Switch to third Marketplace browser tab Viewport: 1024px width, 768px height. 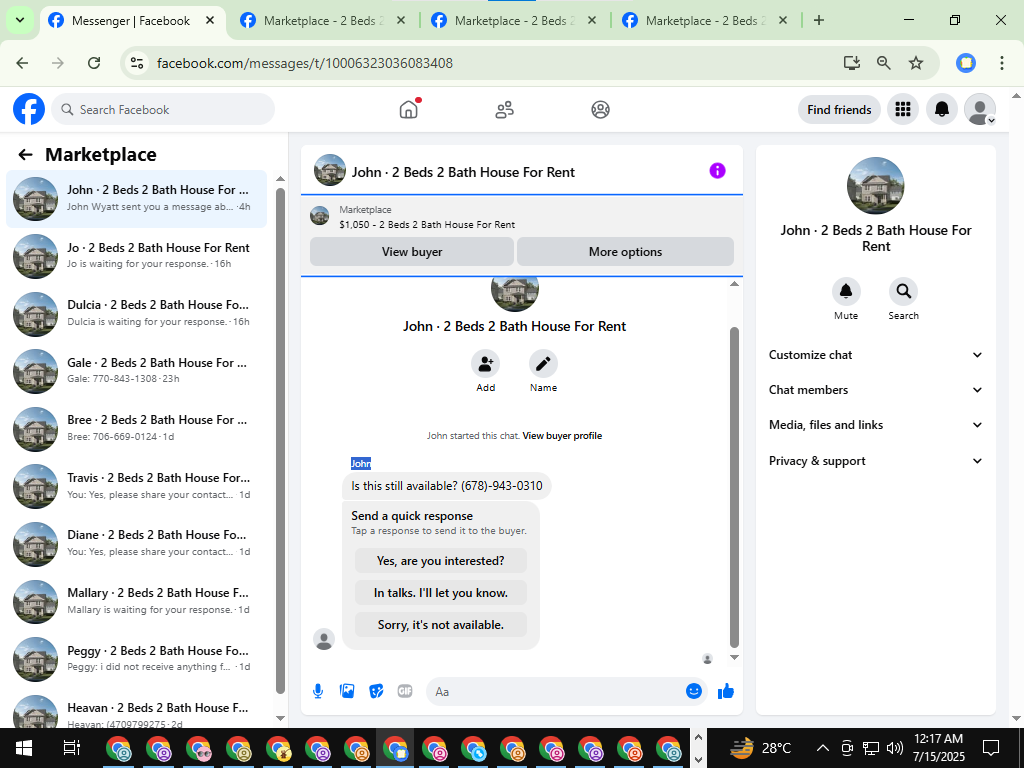point(514,21)
